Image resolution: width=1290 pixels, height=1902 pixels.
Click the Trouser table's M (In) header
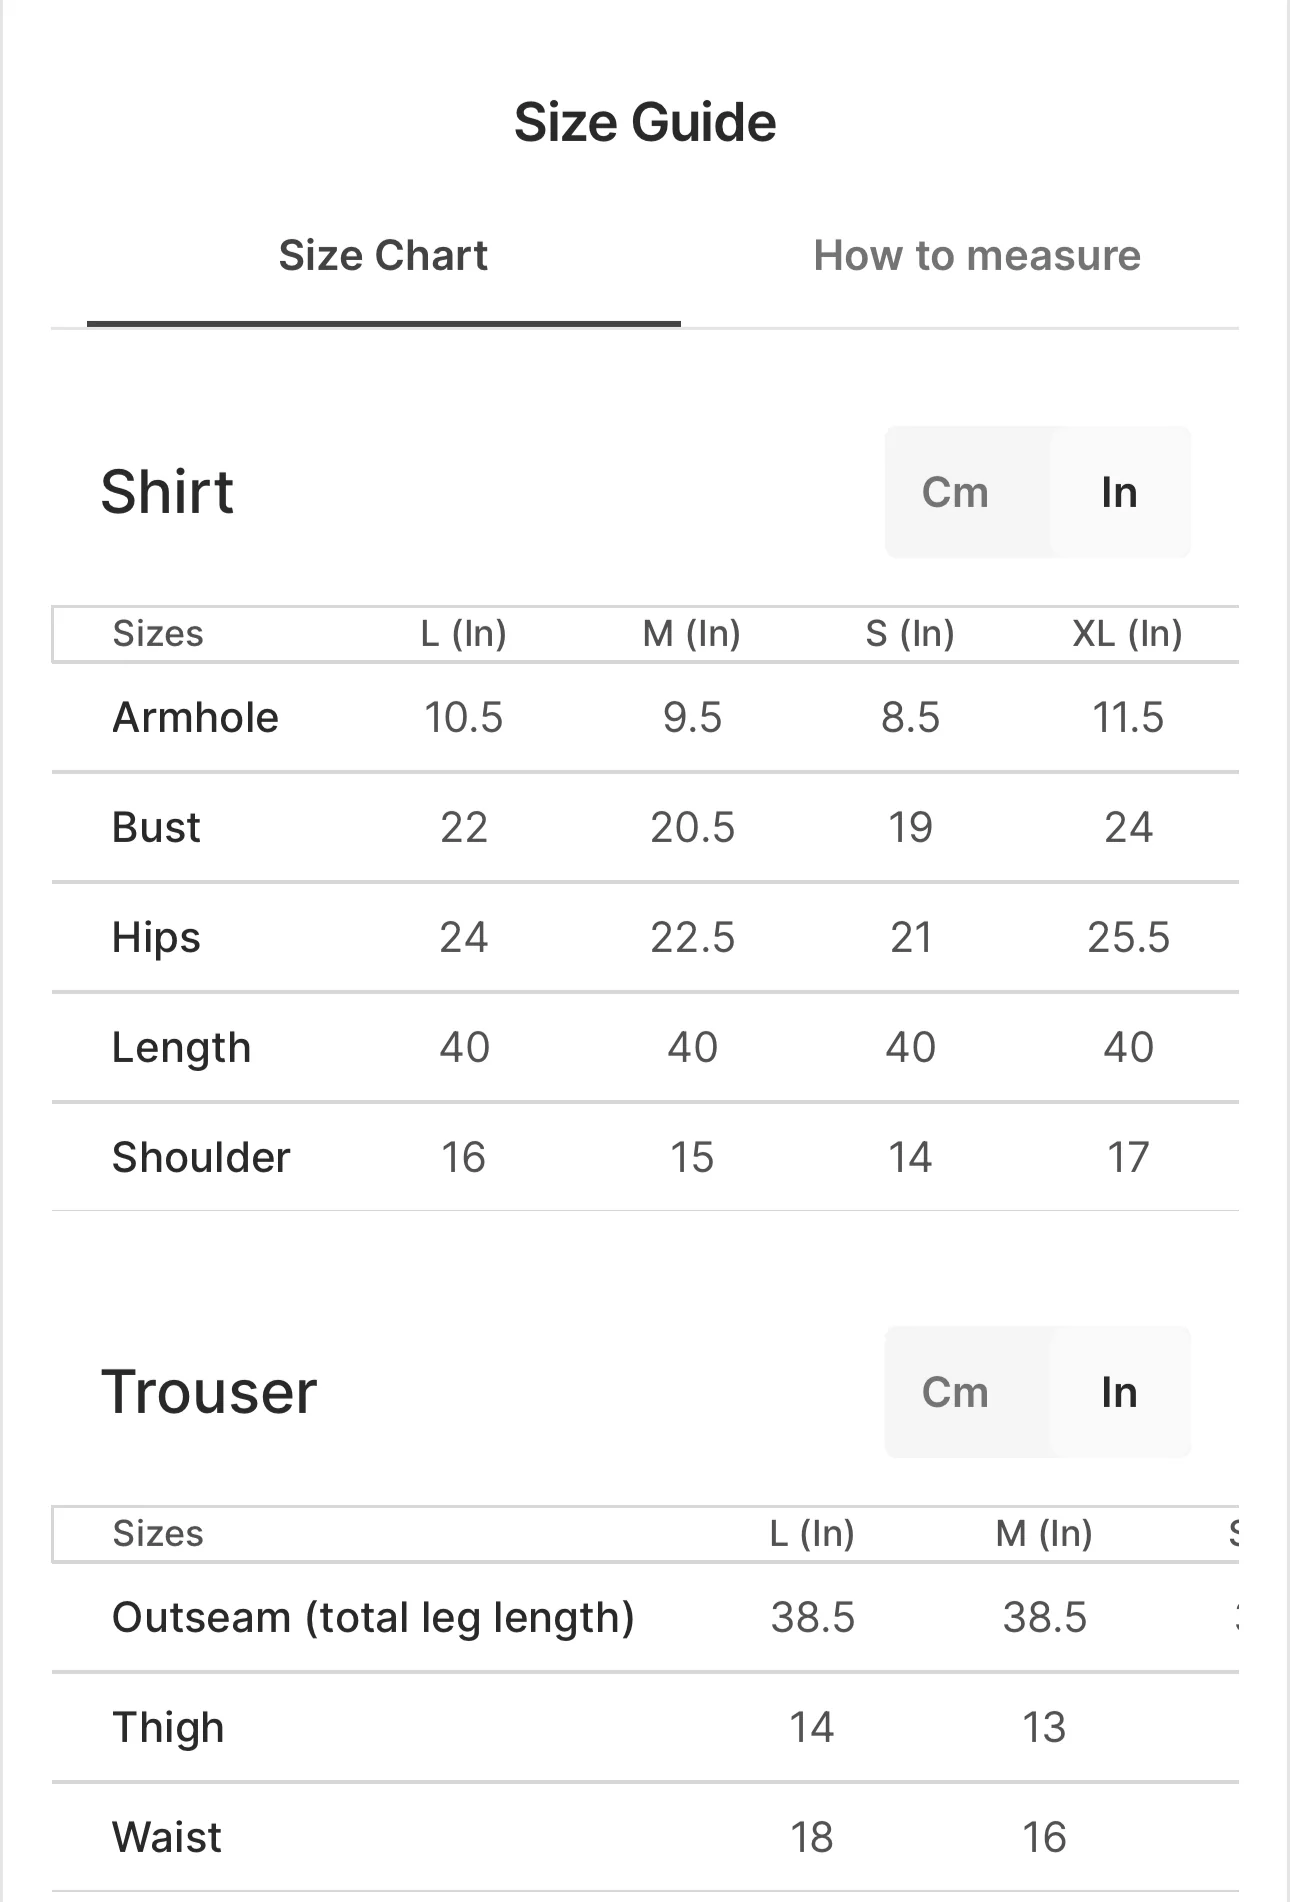point(1044,1533)
